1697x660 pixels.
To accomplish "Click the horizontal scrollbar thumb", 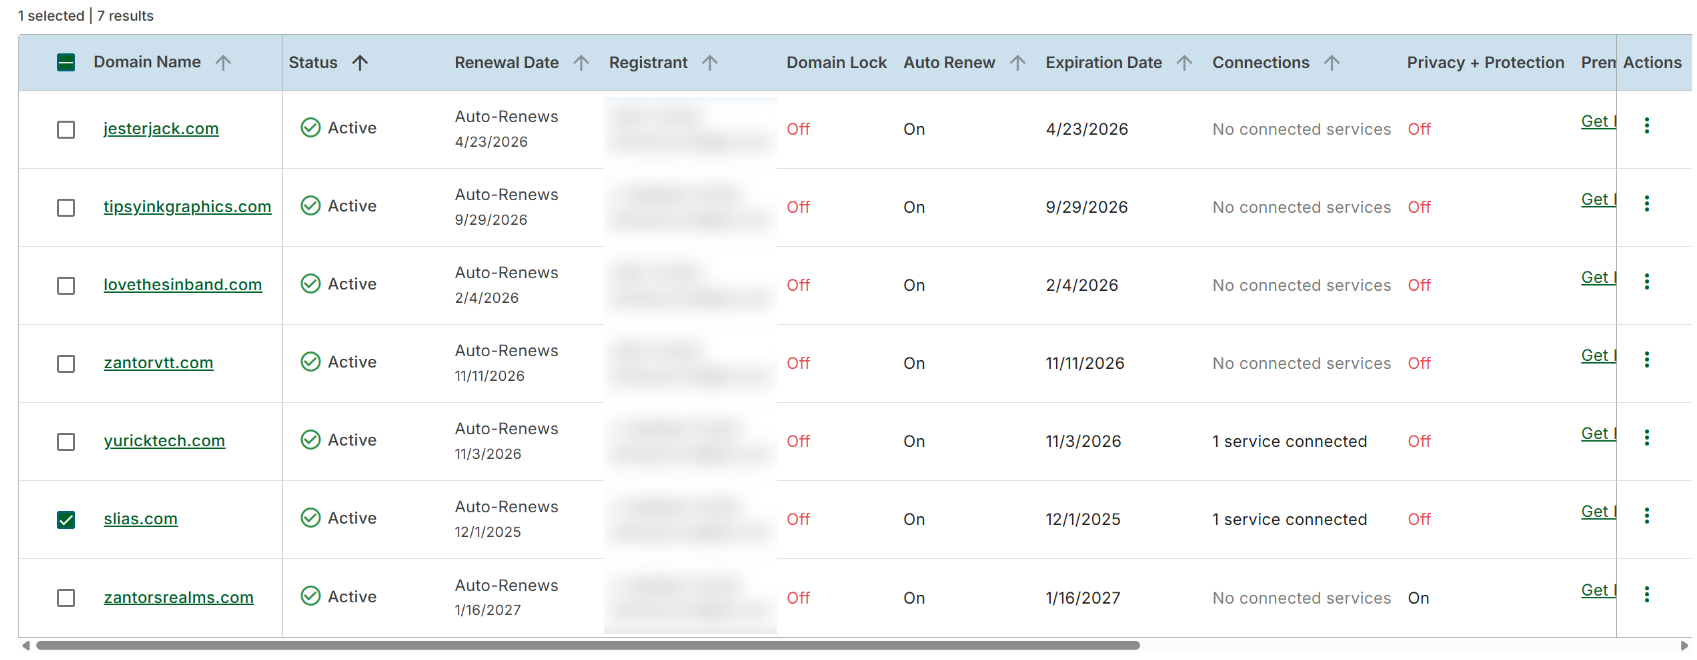I will [x=587, y=646].
